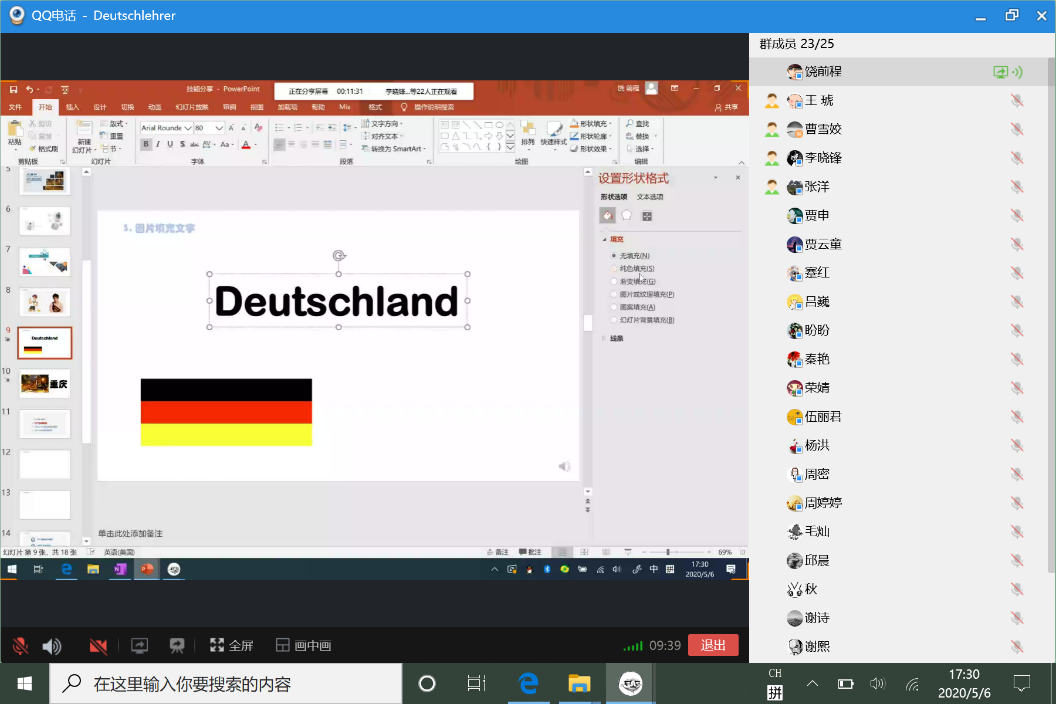Click the pentagon Effects icon in format pane
1056x704 pixels.
pos(627,215)
